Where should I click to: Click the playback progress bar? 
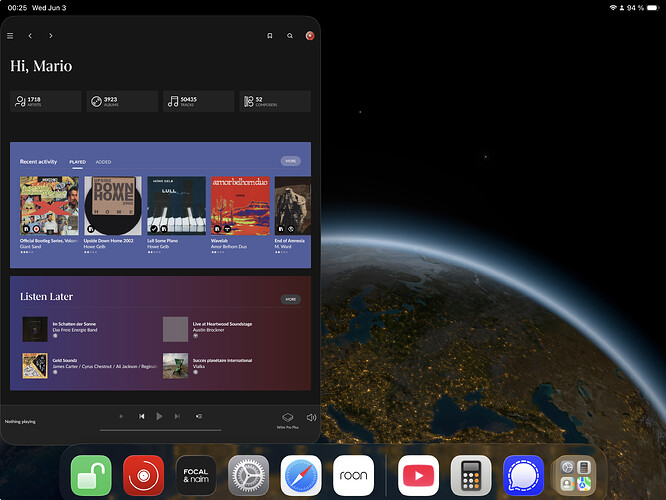coord(161,430)
